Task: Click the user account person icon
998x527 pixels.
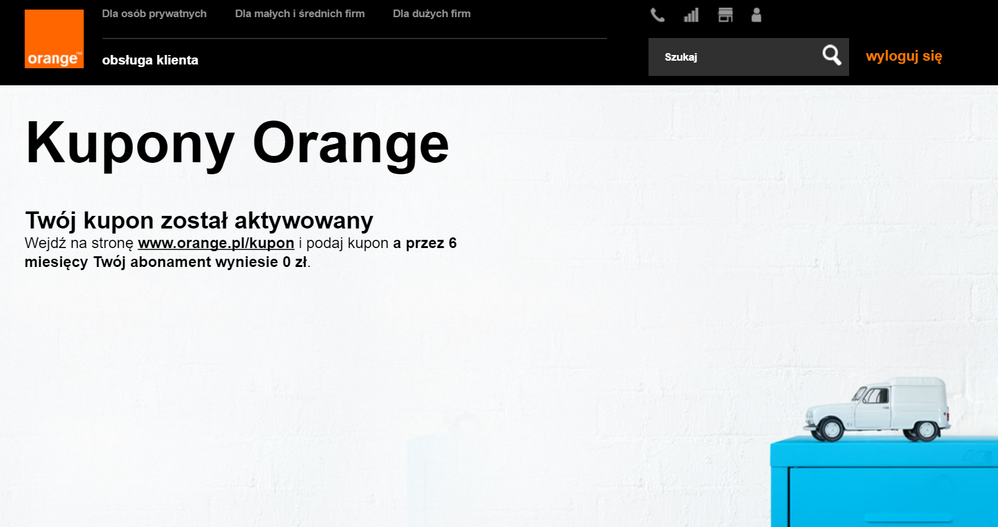Action: tap(756, 15)
